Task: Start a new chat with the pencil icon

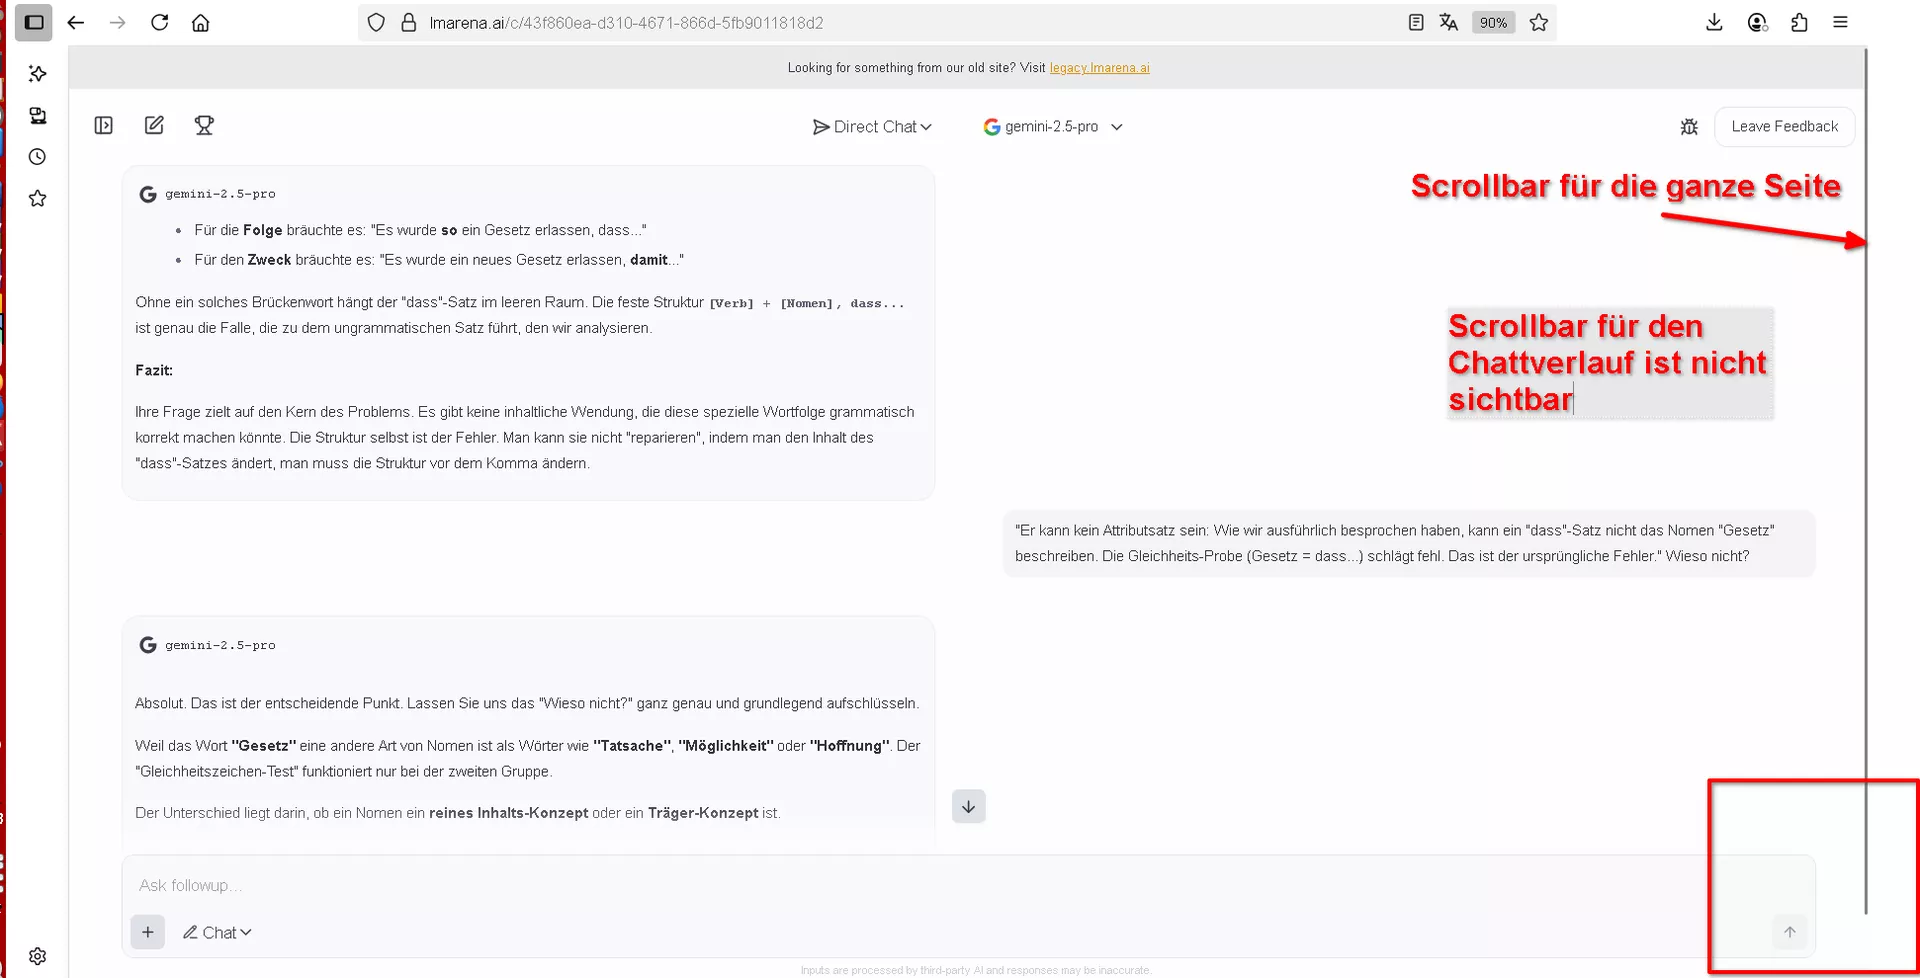Action: tap(154, 125)
